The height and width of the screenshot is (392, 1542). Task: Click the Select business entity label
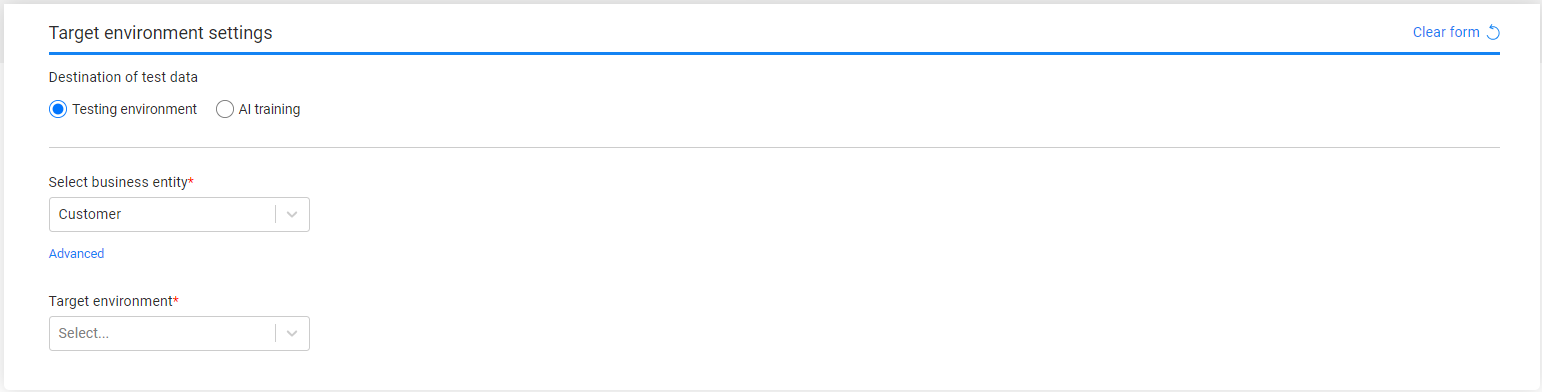click(x=118, y=181)
